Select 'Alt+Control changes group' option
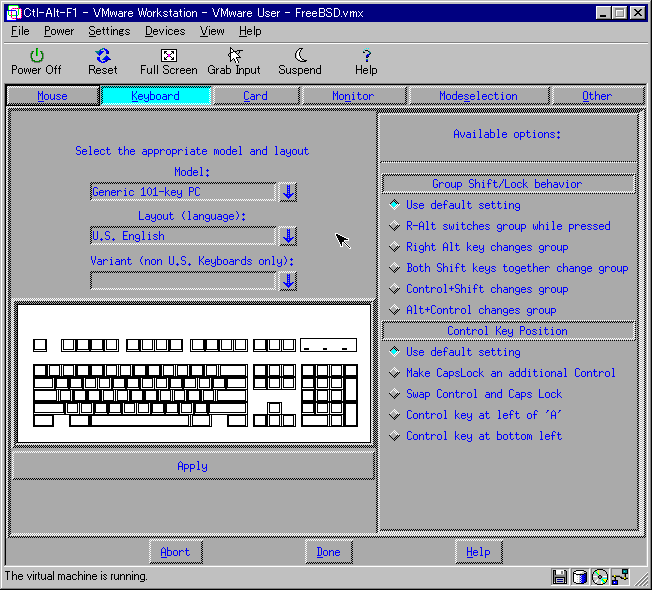This screenshot has height=590, width=652. point(394,310)
